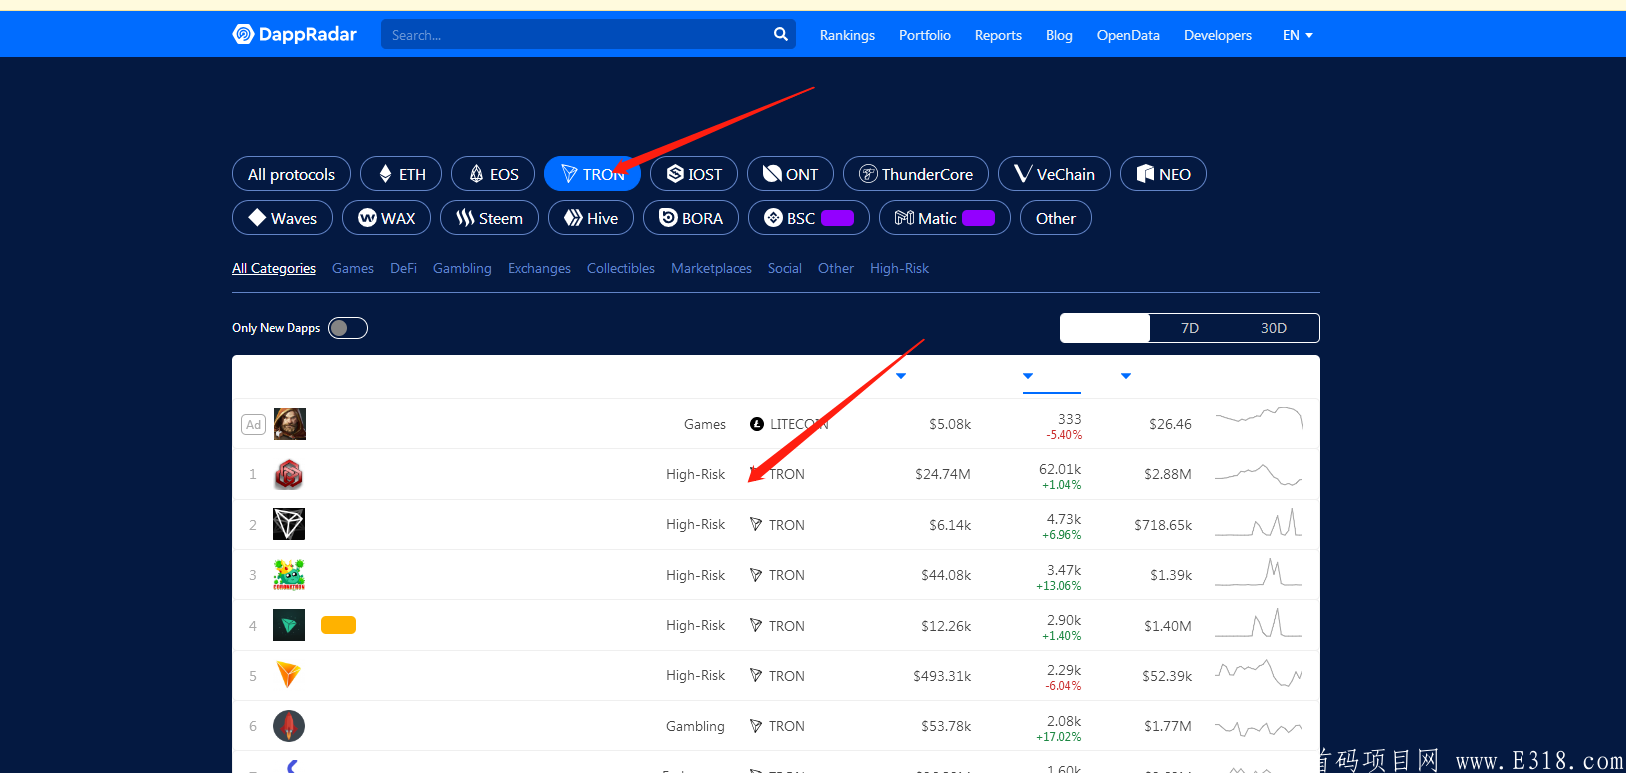Filter by the Marketplaces category
The width and height of the screenshot is (1626, 773).
pos(711,268)
